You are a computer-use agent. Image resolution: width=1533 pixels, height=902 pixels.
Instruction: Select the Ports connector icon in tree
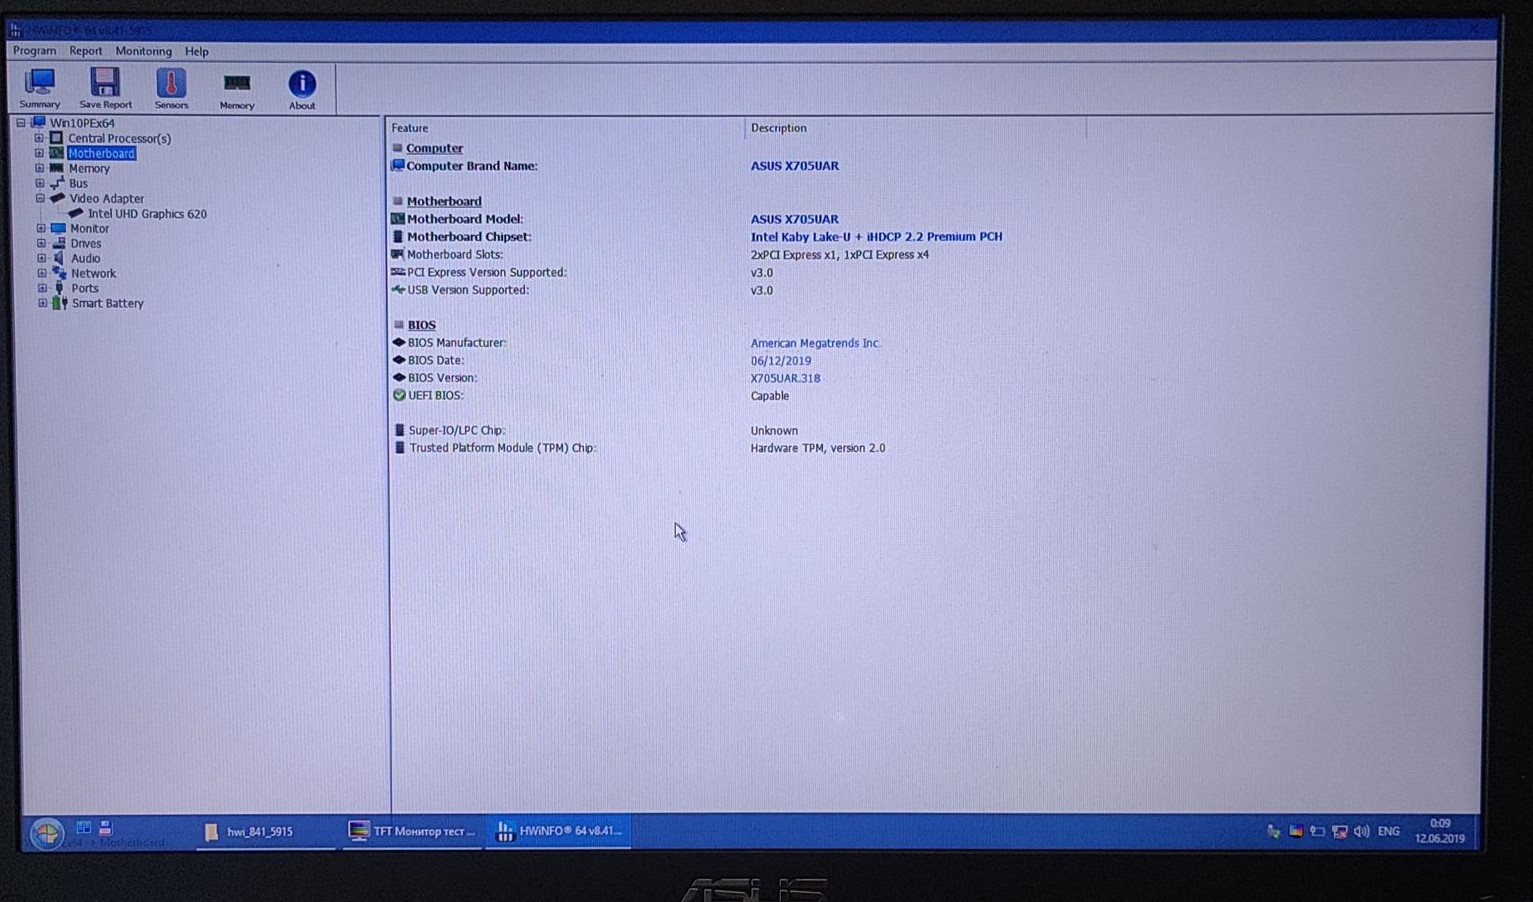(59, 288)
